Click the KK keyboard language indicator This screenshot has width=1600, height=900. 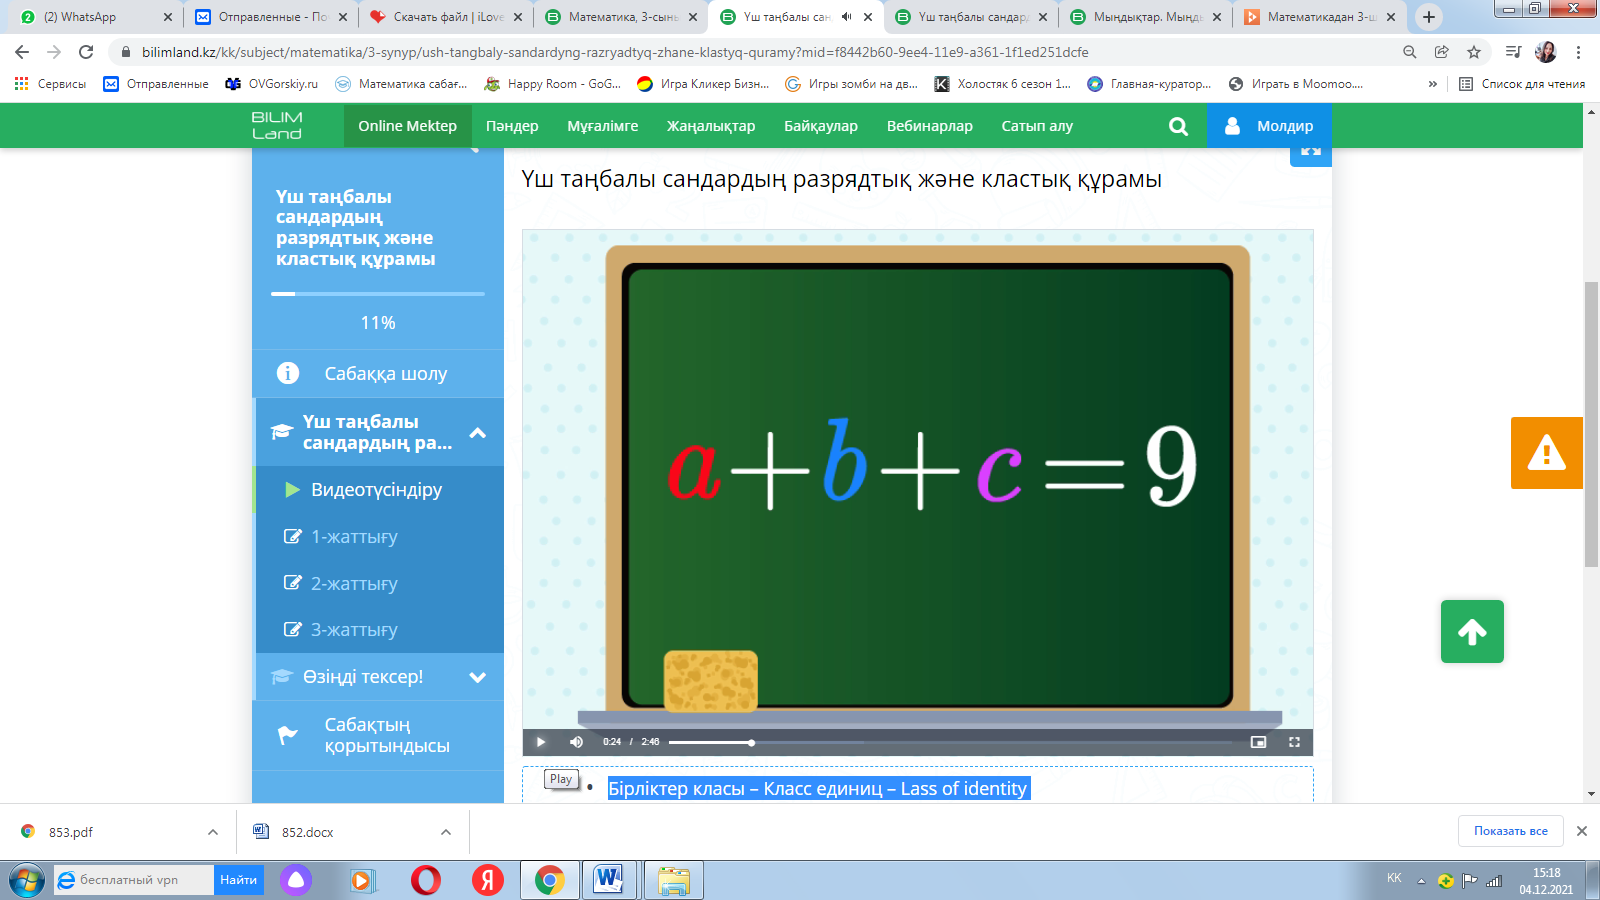pos(1394,878)
